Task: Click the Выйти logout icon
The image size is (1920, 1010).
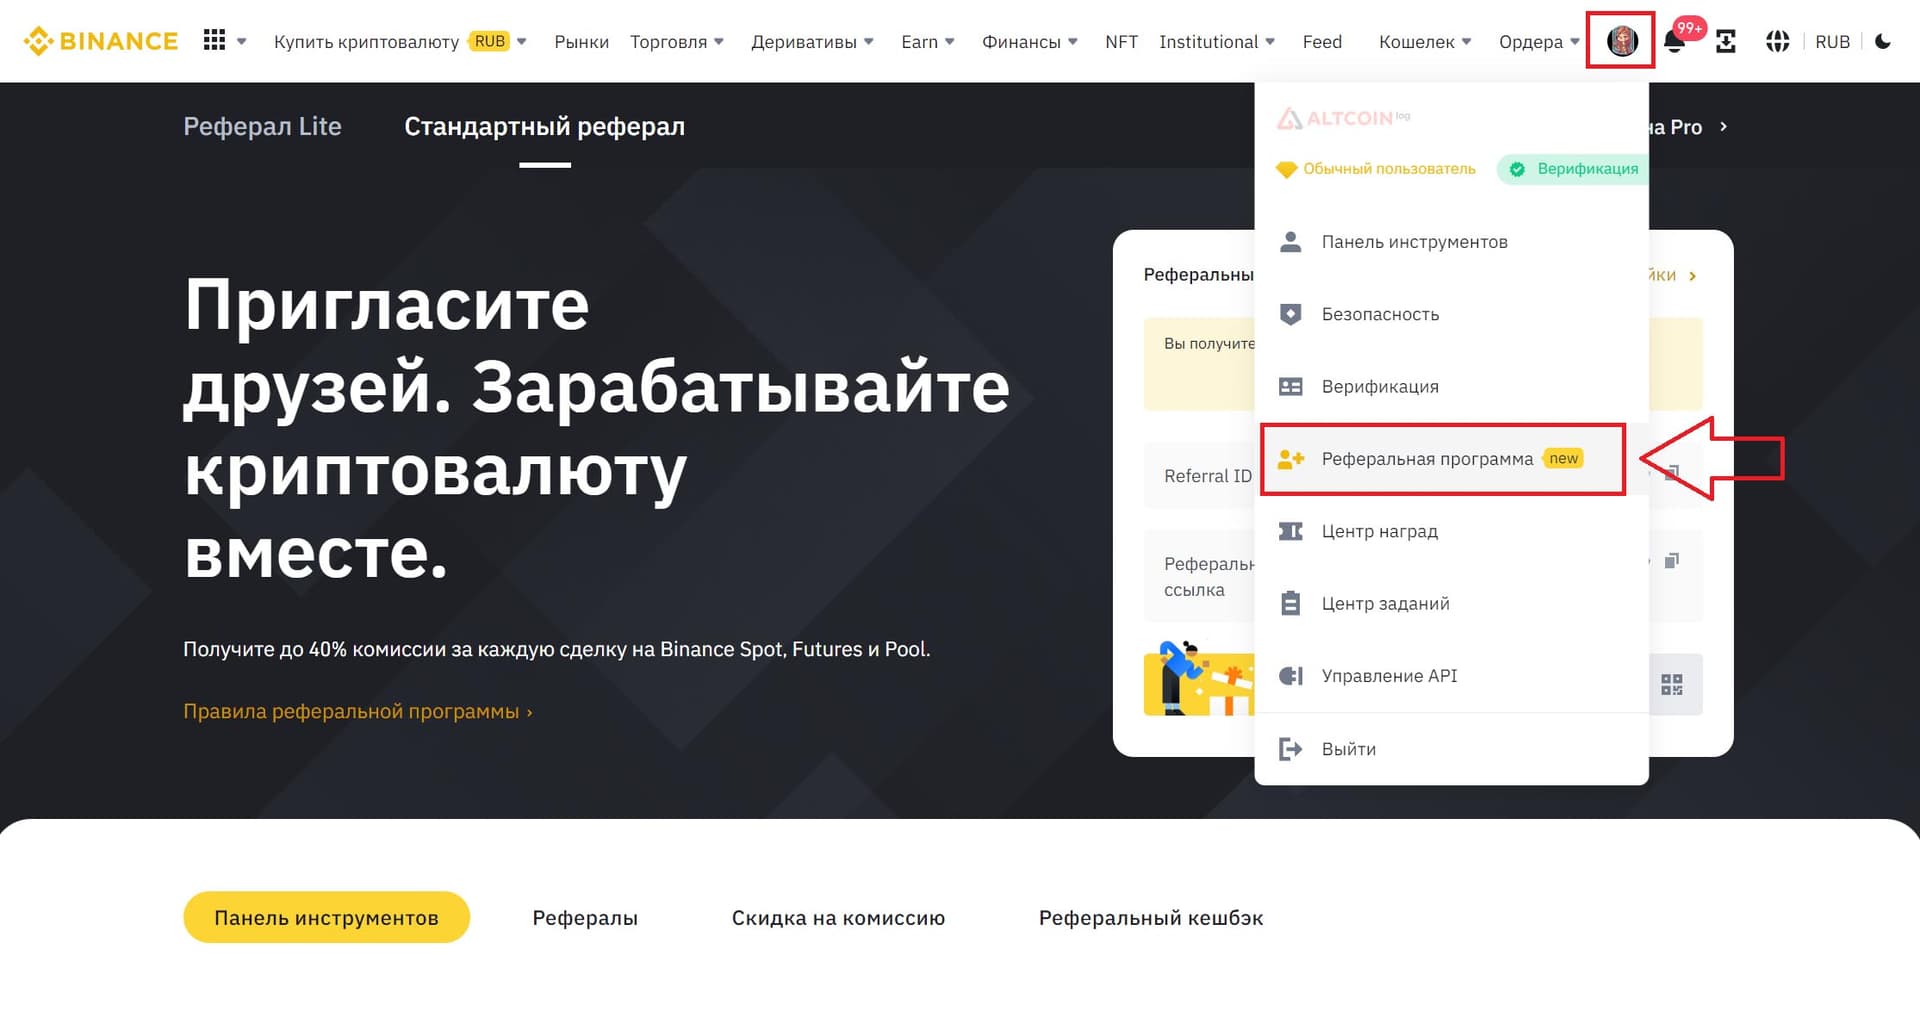Action: pyautogui.click(x=1291, y=749)
